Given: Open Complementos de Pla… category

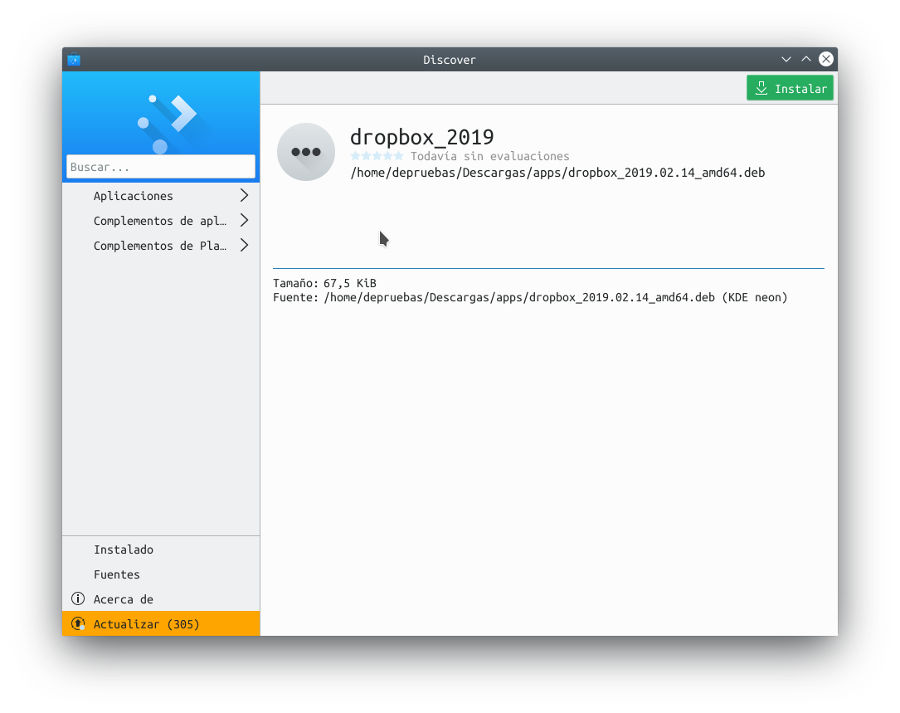Looking at the screenshot, I should (x=161, y=246).
